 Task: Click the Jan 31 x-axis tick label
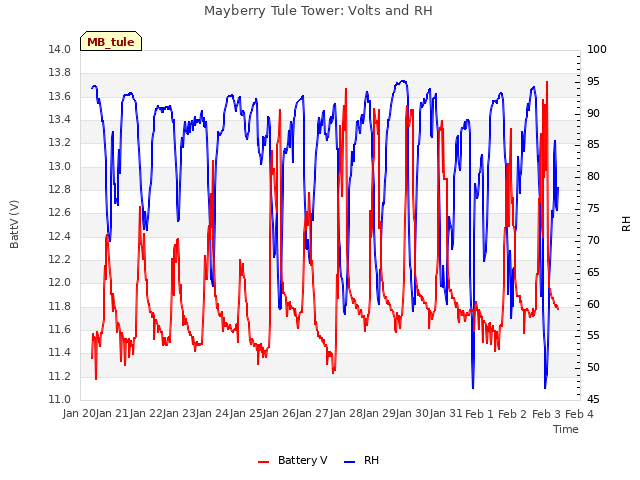[x=446, y=413]
